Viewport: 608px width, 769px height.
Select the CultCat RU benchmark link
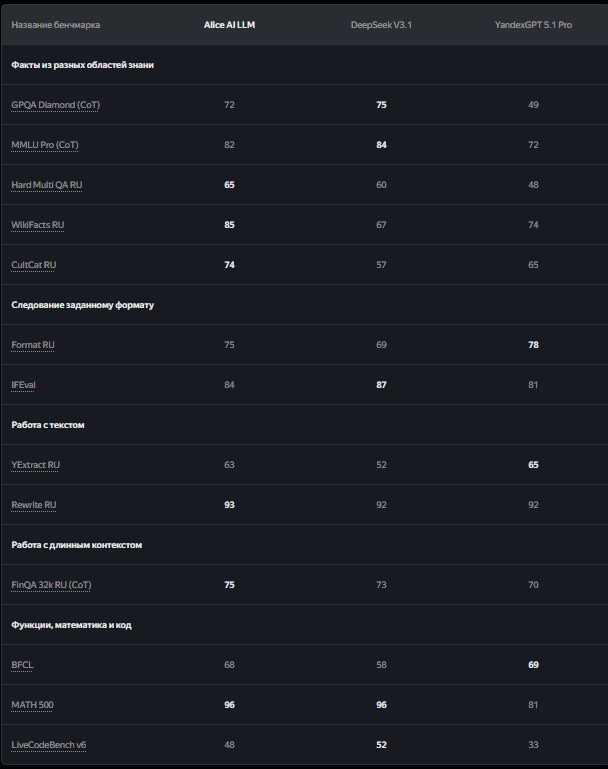pos(33,265)
